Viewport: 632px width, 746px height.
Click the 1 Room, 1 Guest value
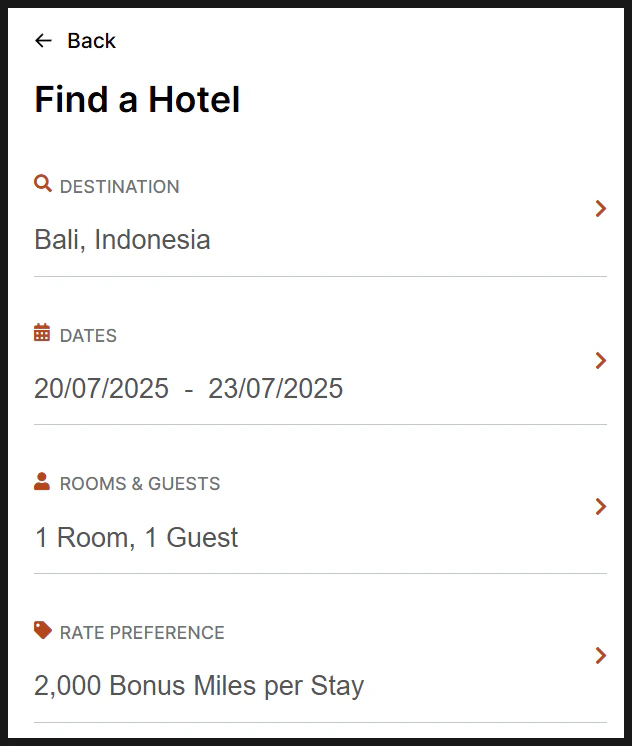[136, 538]
